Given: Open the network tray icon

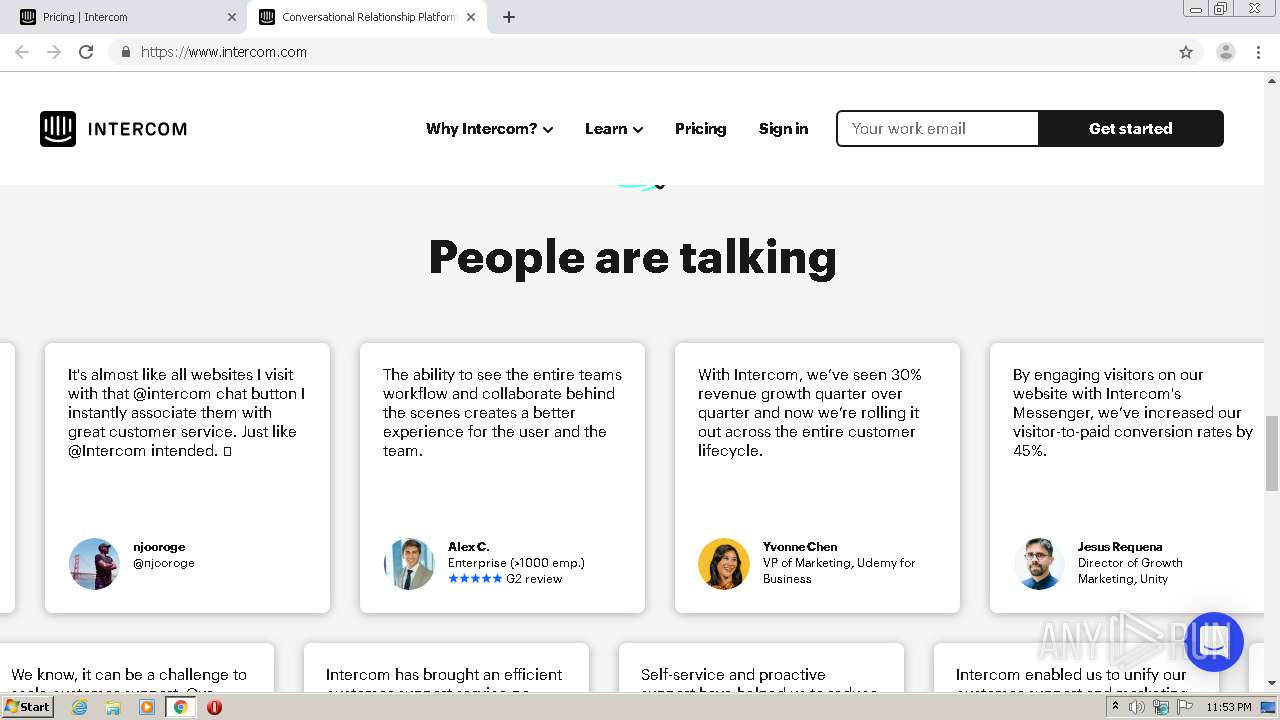Looking at the screenshot, I should 1160,707.
